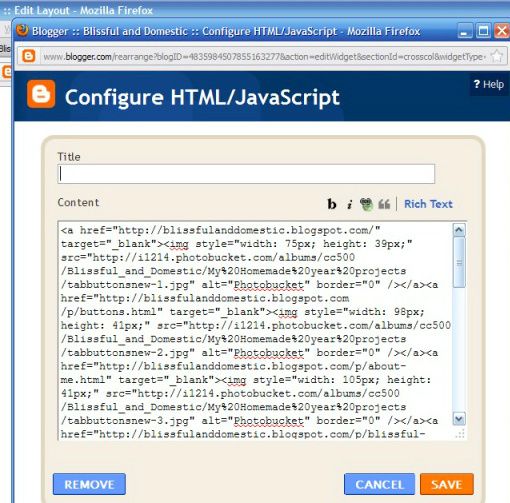This screenshot has height=503, width=510.
Task: Click the Blogger logo in the header
Action: (41, 94)
